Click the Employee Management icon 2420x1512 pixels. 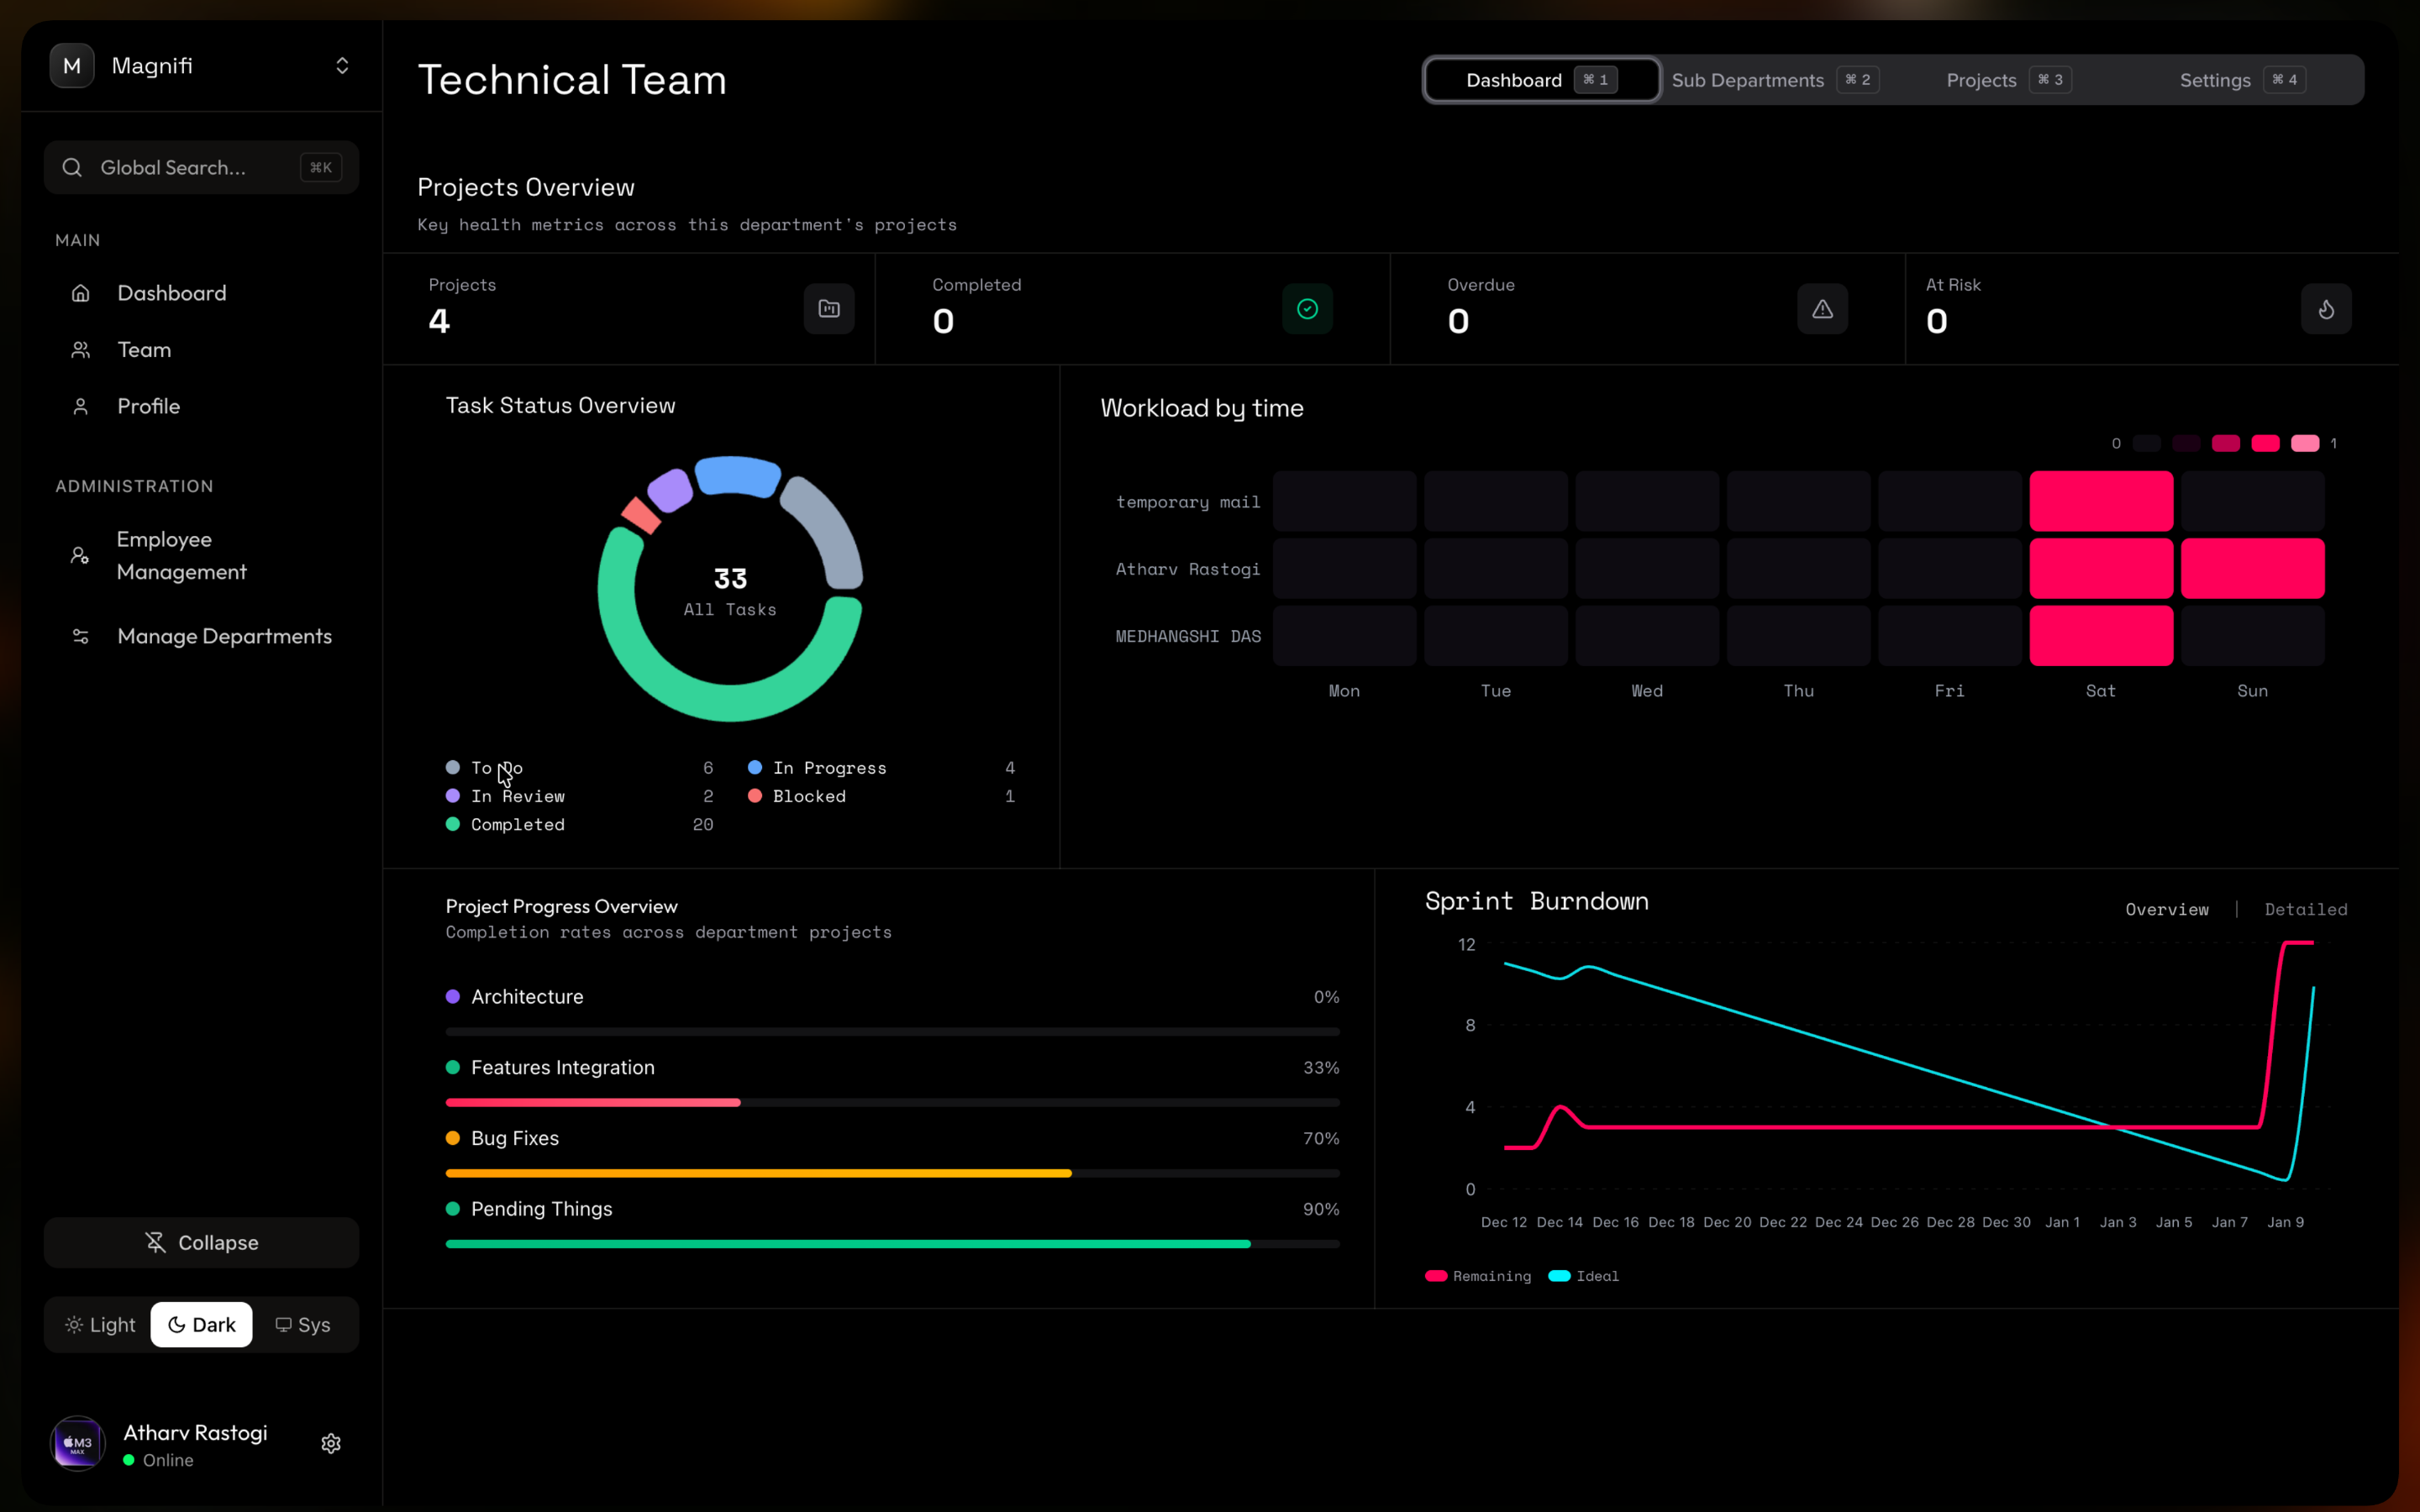[81, 555]
